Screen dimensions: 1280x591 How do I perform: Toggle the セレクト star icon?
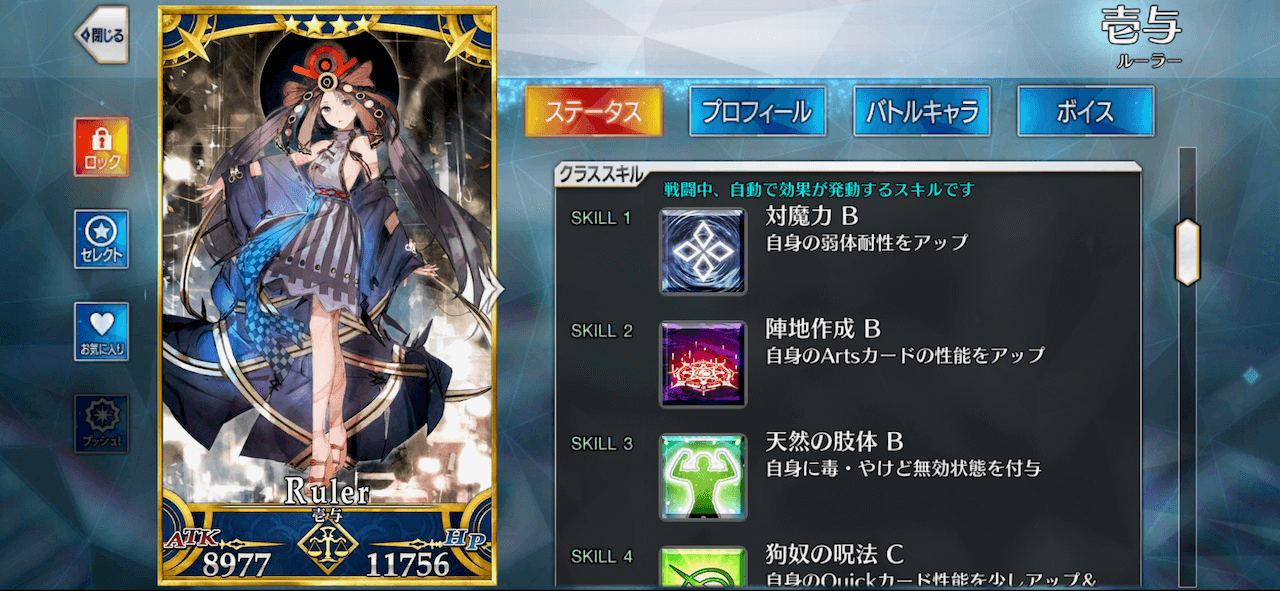pyautogui.click(x=101, y=240)
